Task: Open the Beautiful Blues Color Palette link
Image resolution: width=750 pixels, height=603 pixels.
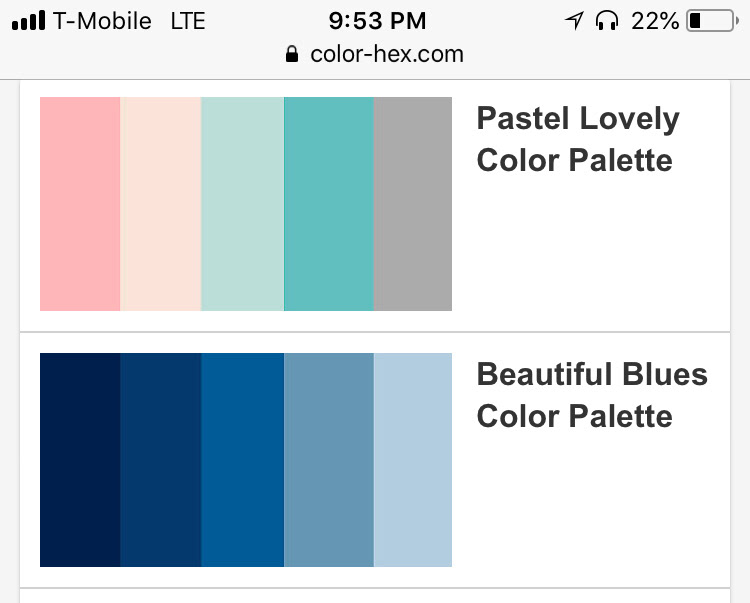Action: pyautogui.click(x=592, y=395)
